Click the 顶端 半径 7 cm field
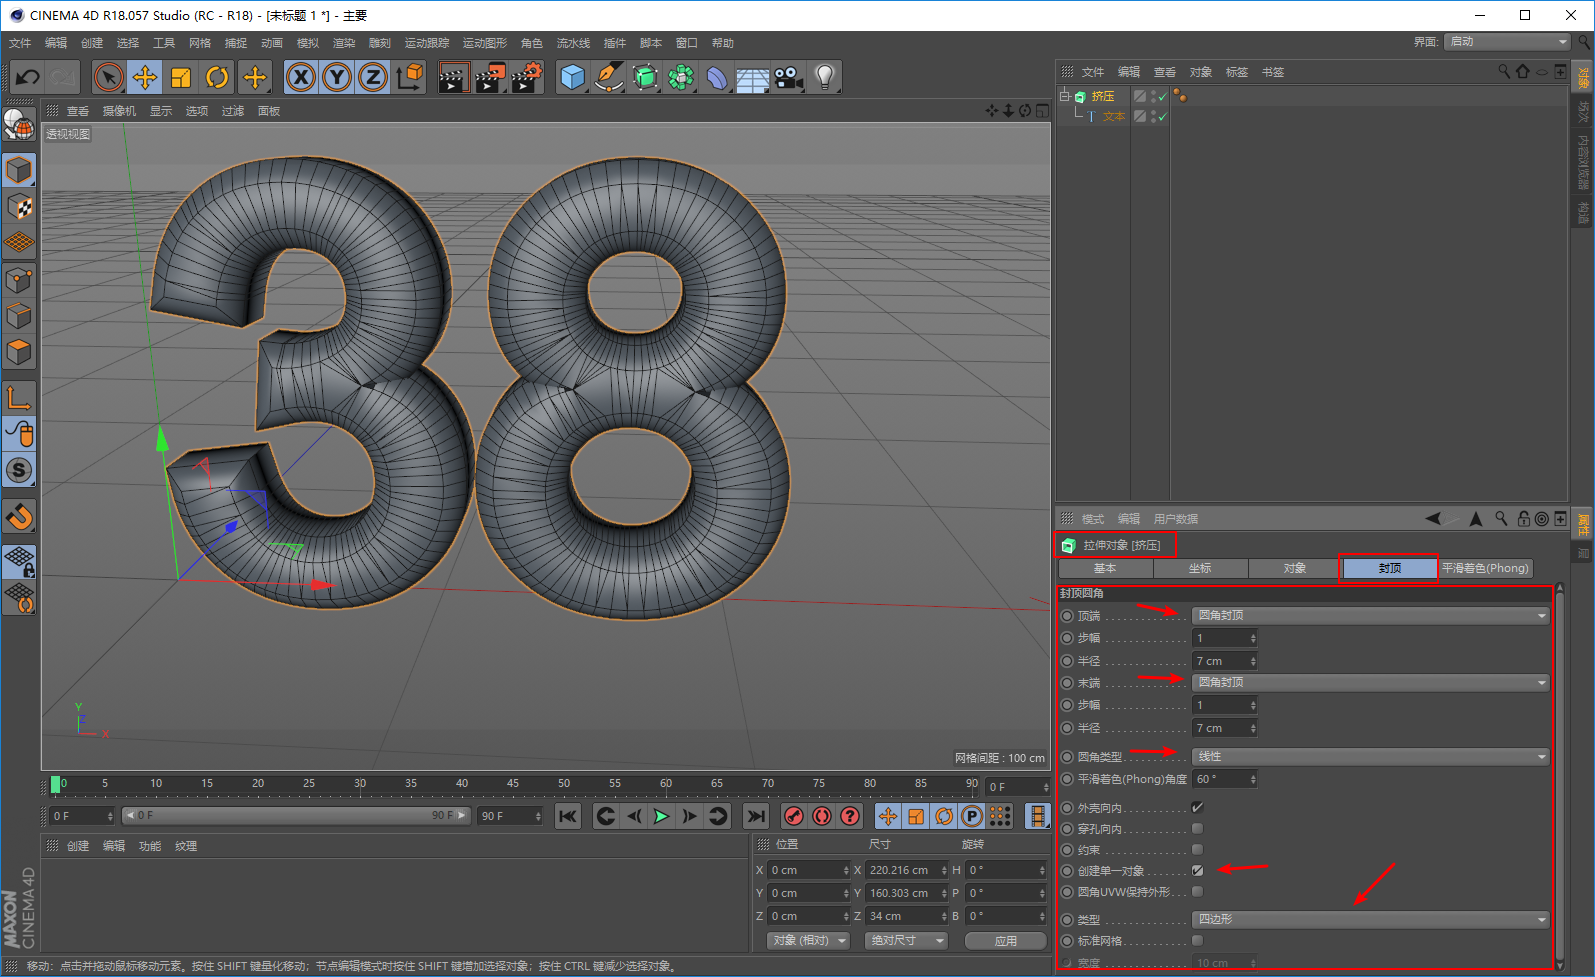 (1224, 661)
